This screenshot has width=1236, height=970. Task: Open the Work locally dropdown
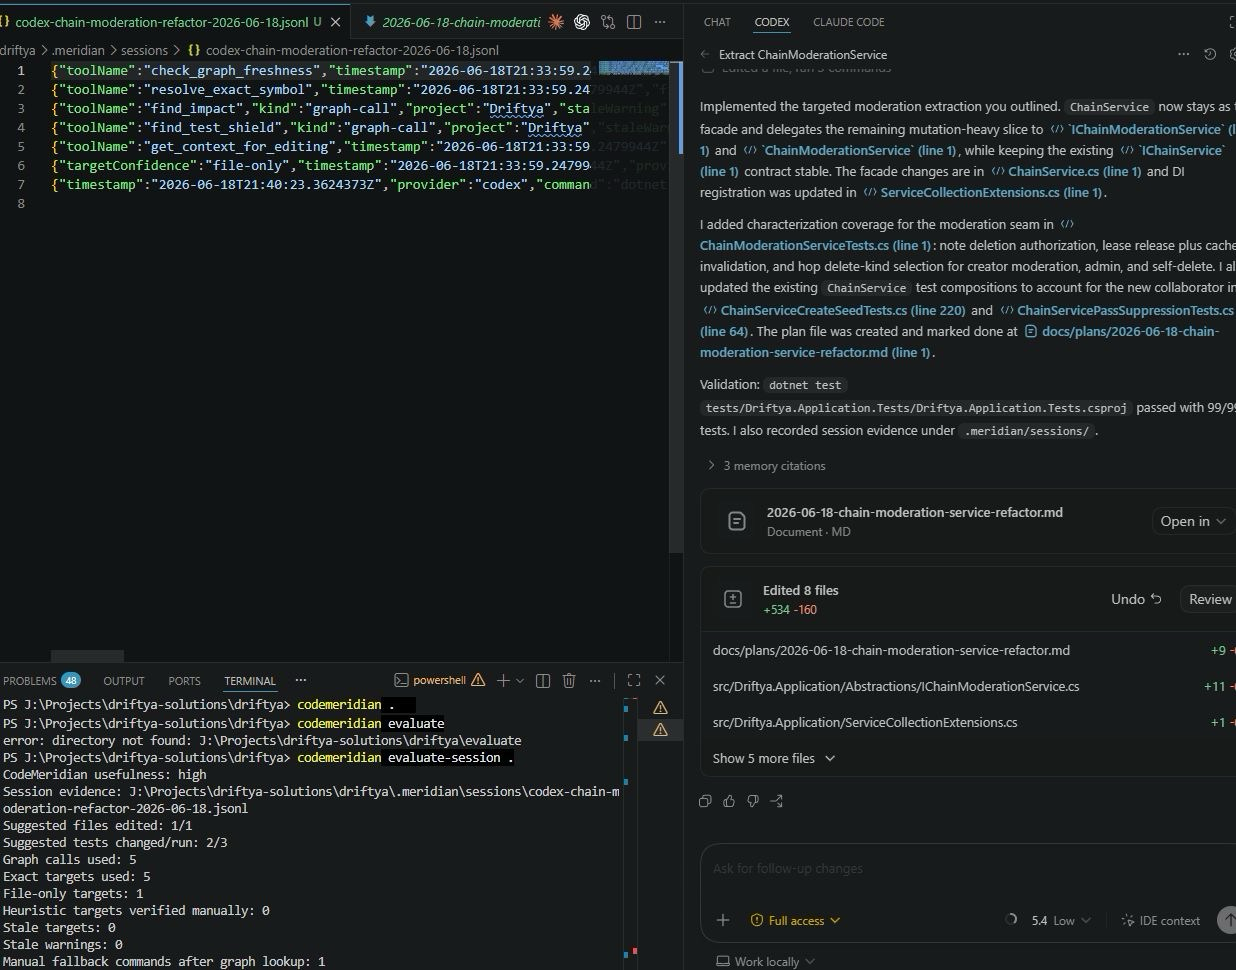[766, 961]
